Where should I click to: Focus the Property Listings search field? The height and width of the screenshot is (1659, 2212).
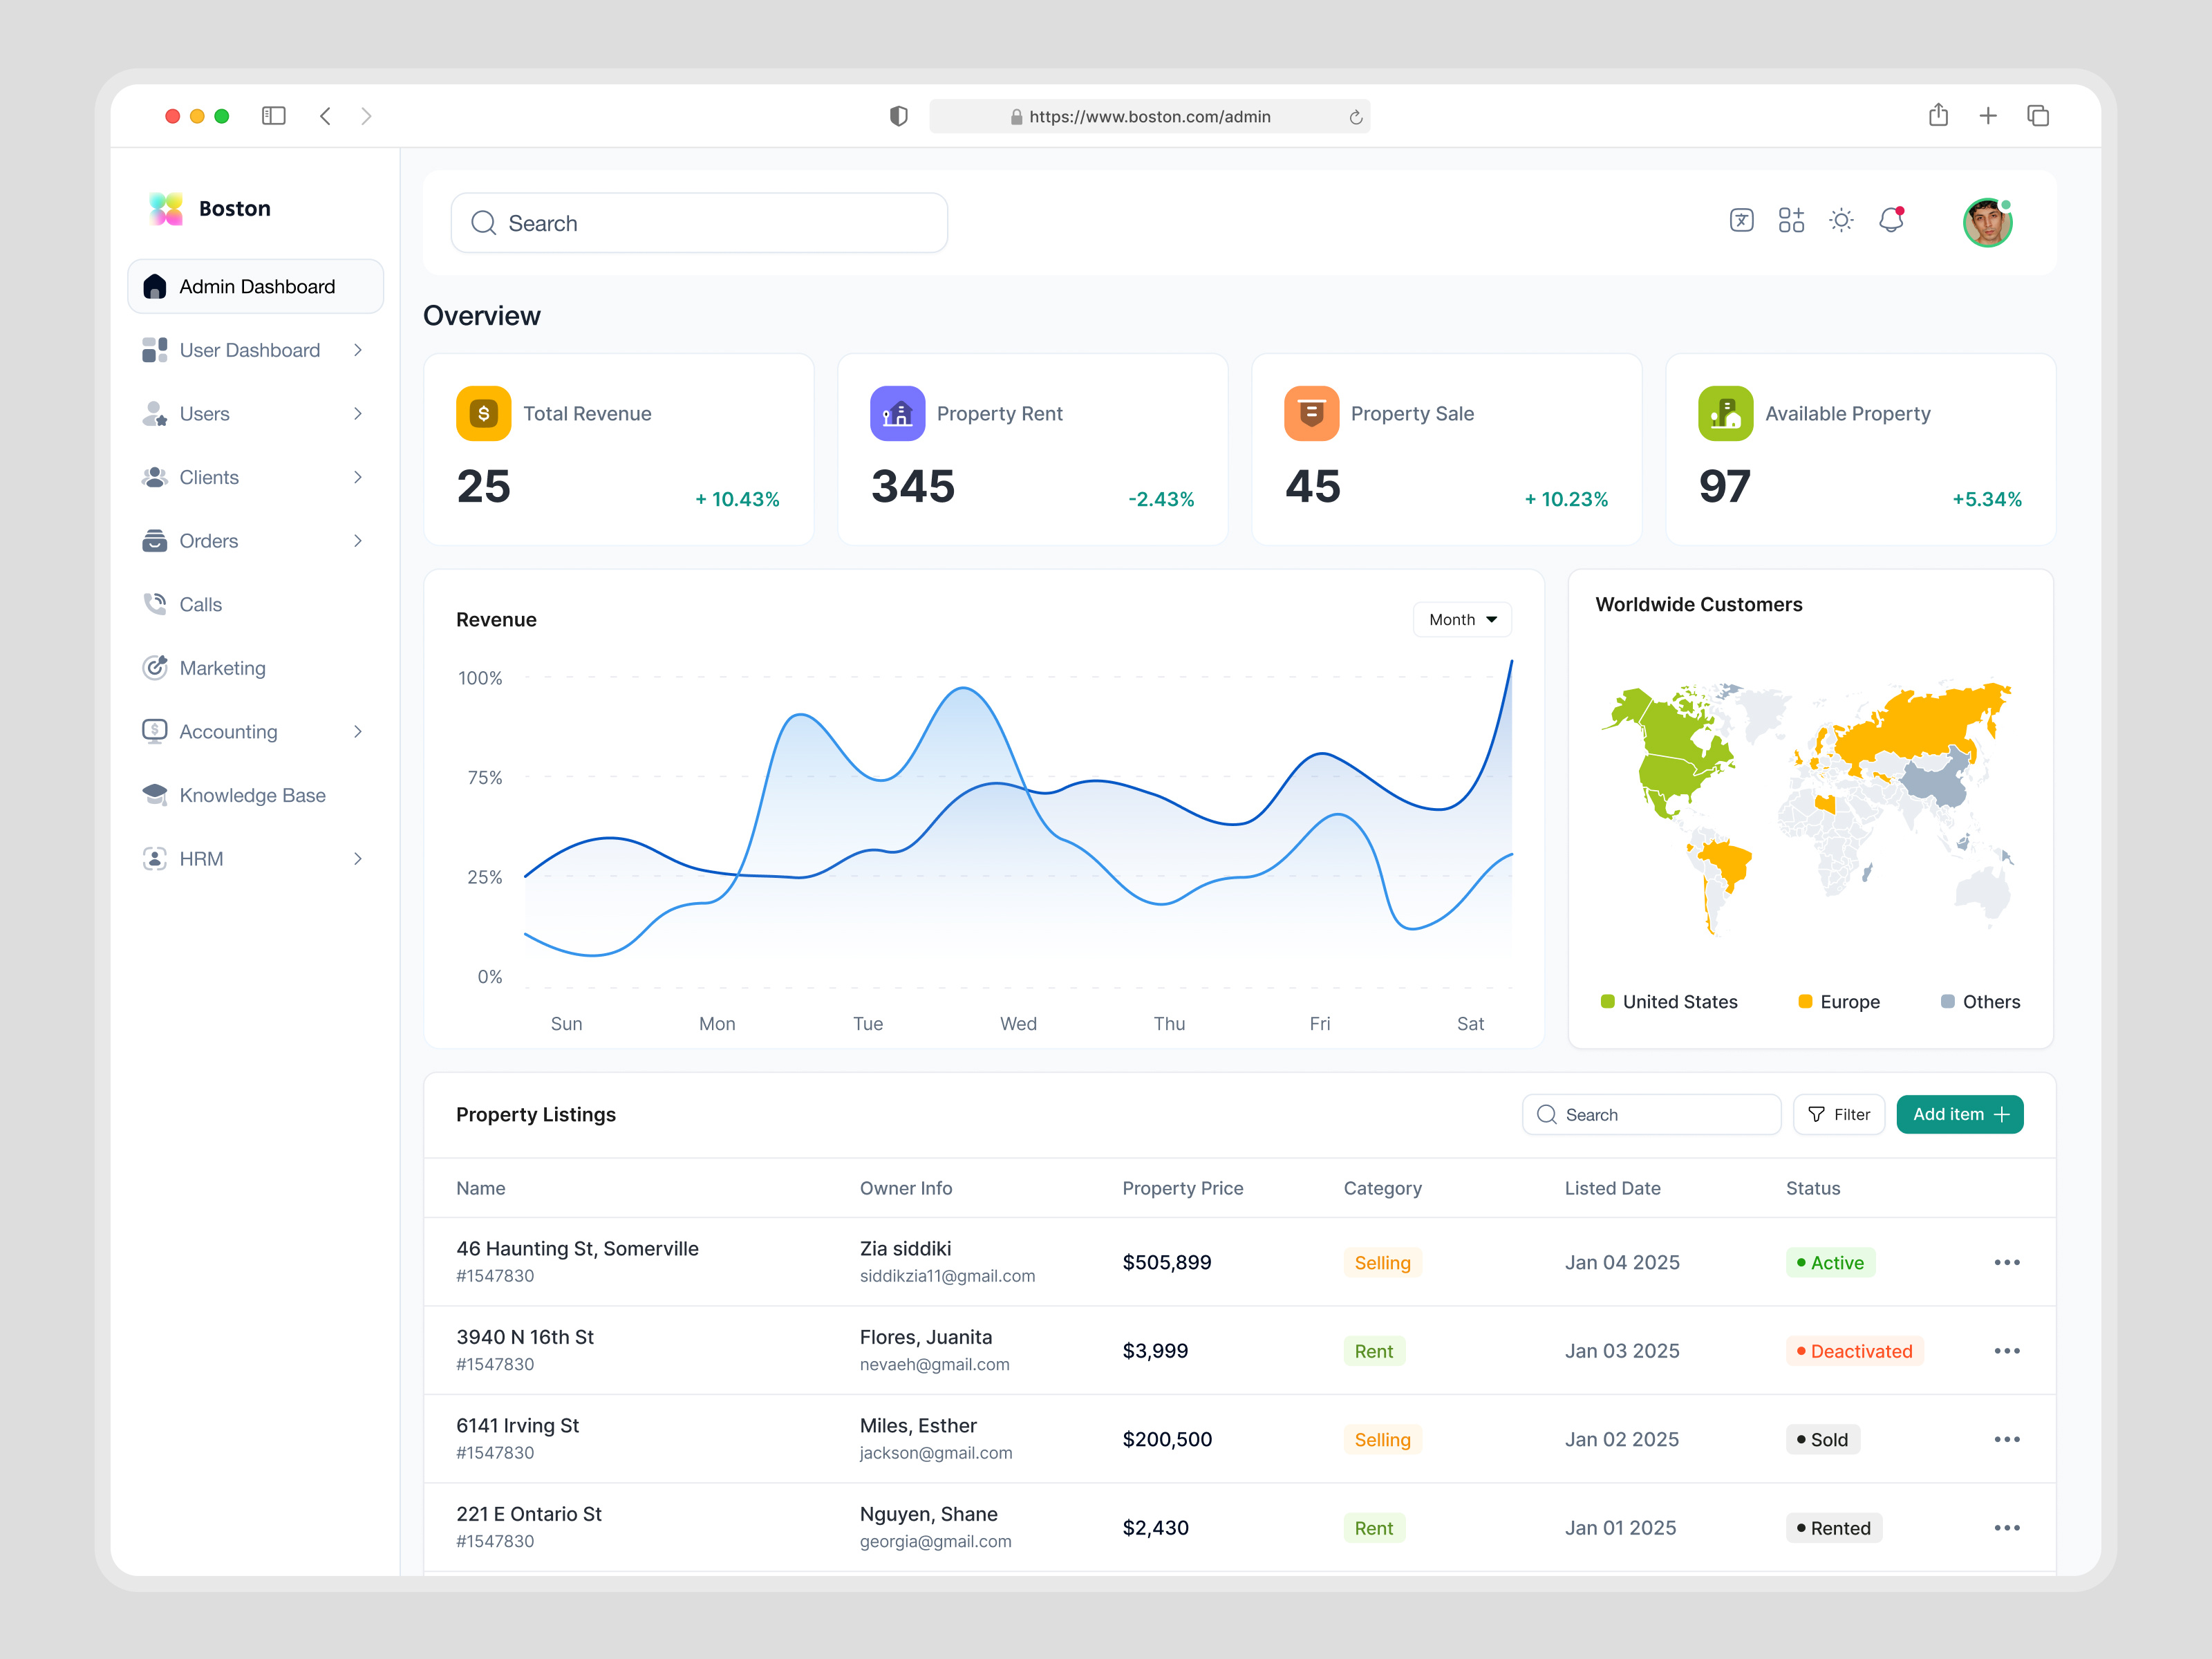[1651, 1114]
